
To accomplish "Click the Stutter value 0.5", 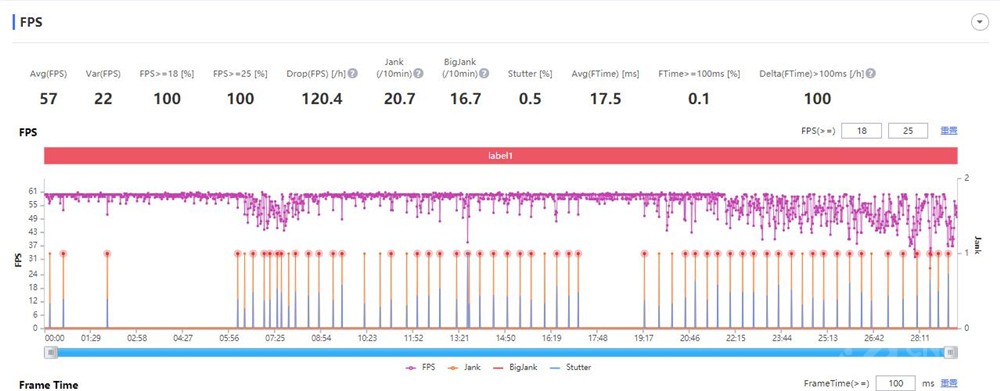I will click(530, 99).
